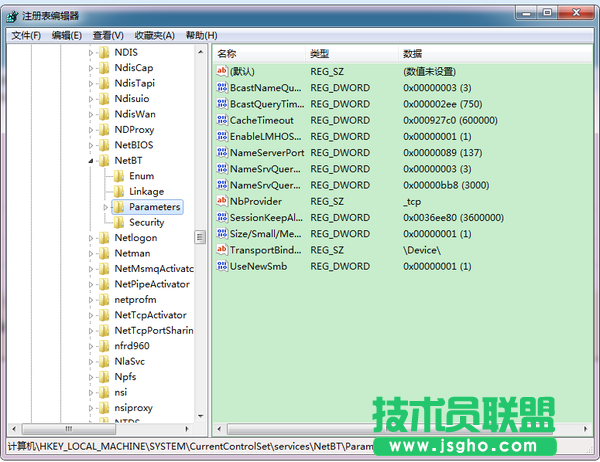Expand the Parameters subkey arrow

(x=105, y=207)
